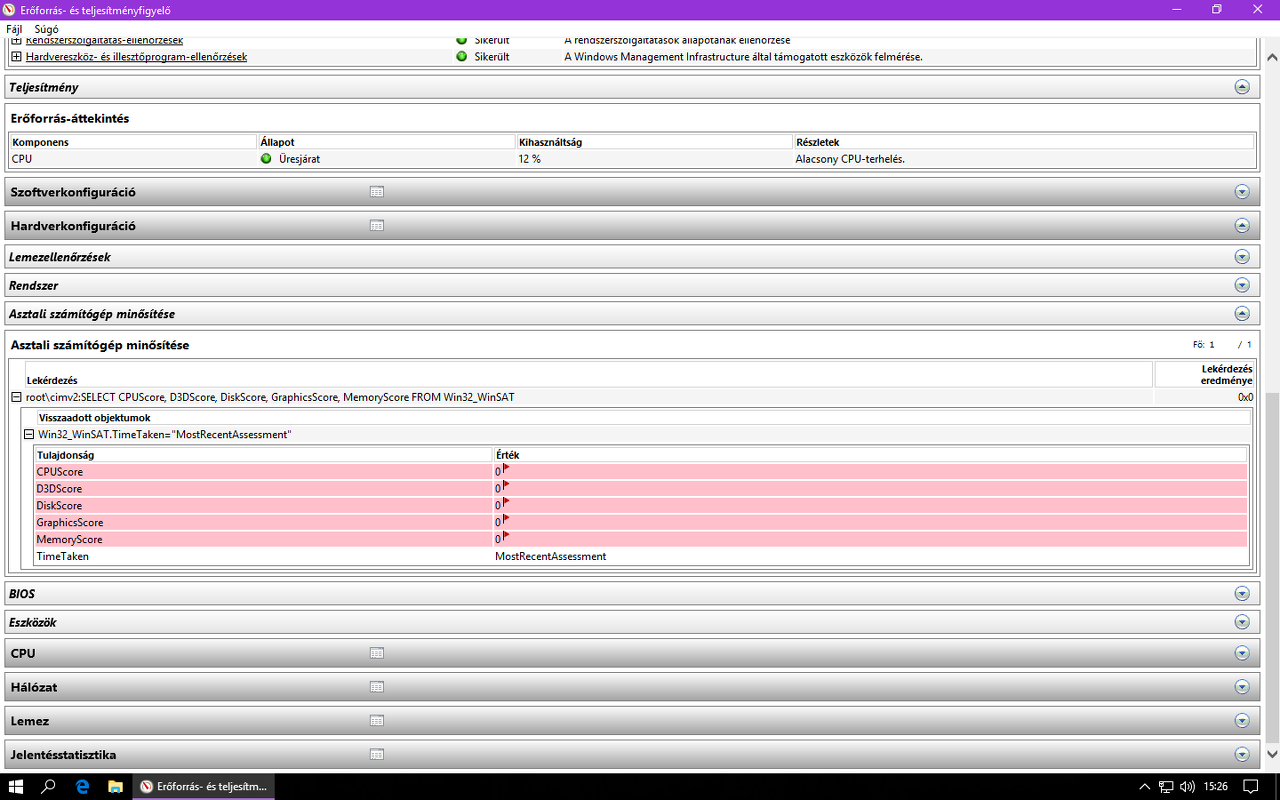Select the MemoryScore property cell

click(x=263, y=540)
